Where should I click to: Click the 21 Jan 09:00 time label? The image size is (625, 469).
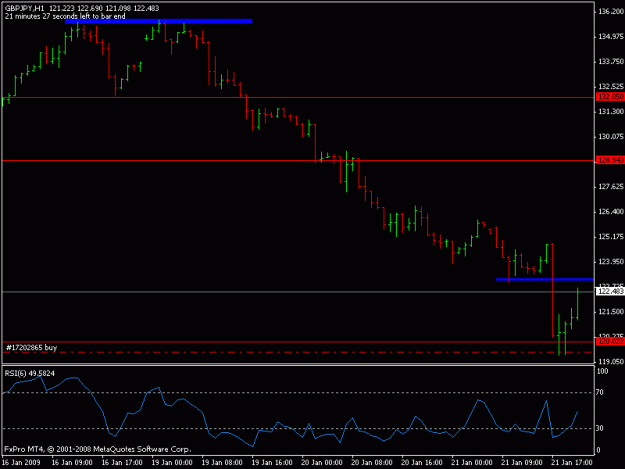click(522, 463)
